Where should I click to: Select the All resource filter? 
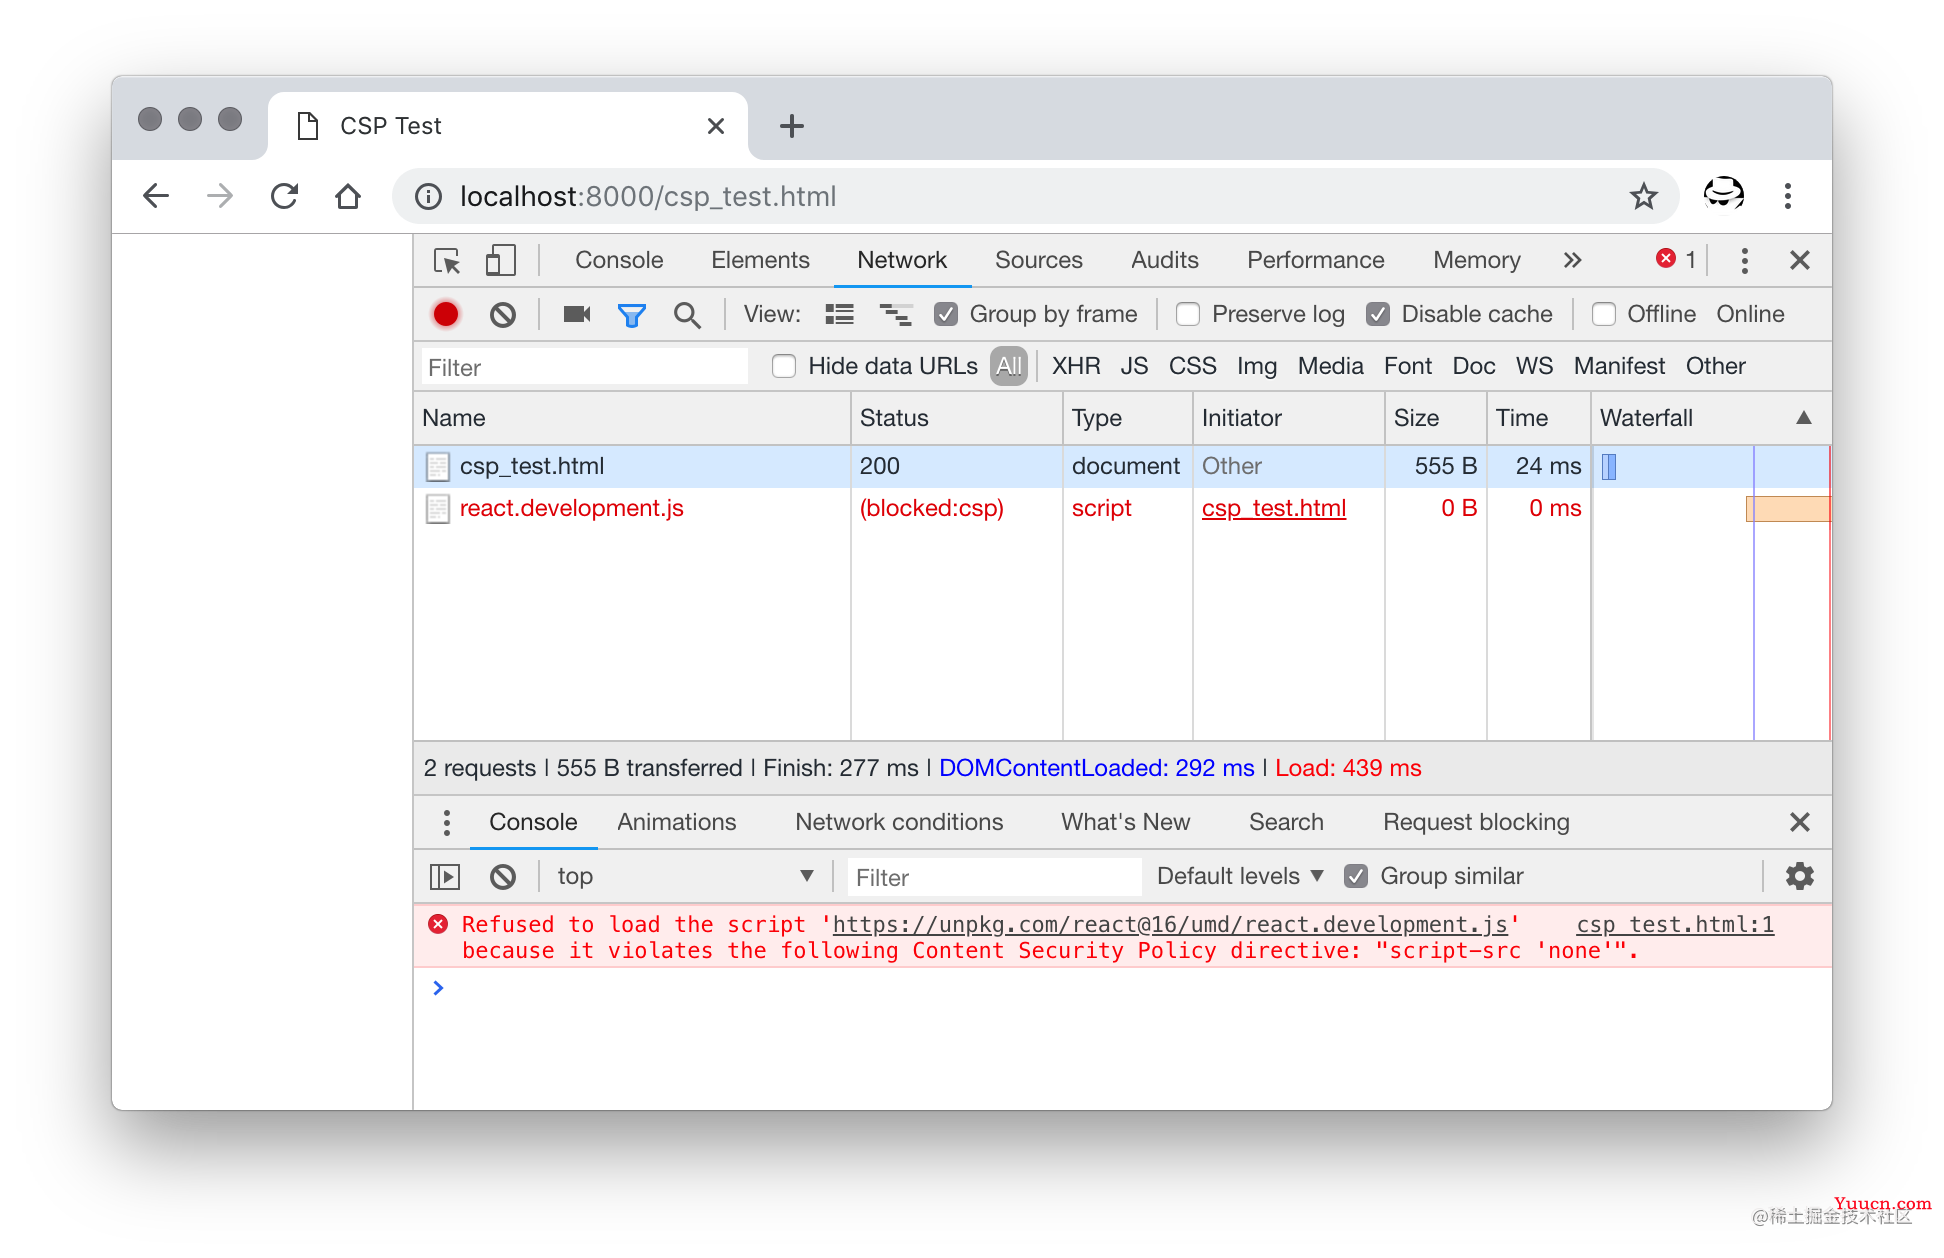pos(1009,366)
